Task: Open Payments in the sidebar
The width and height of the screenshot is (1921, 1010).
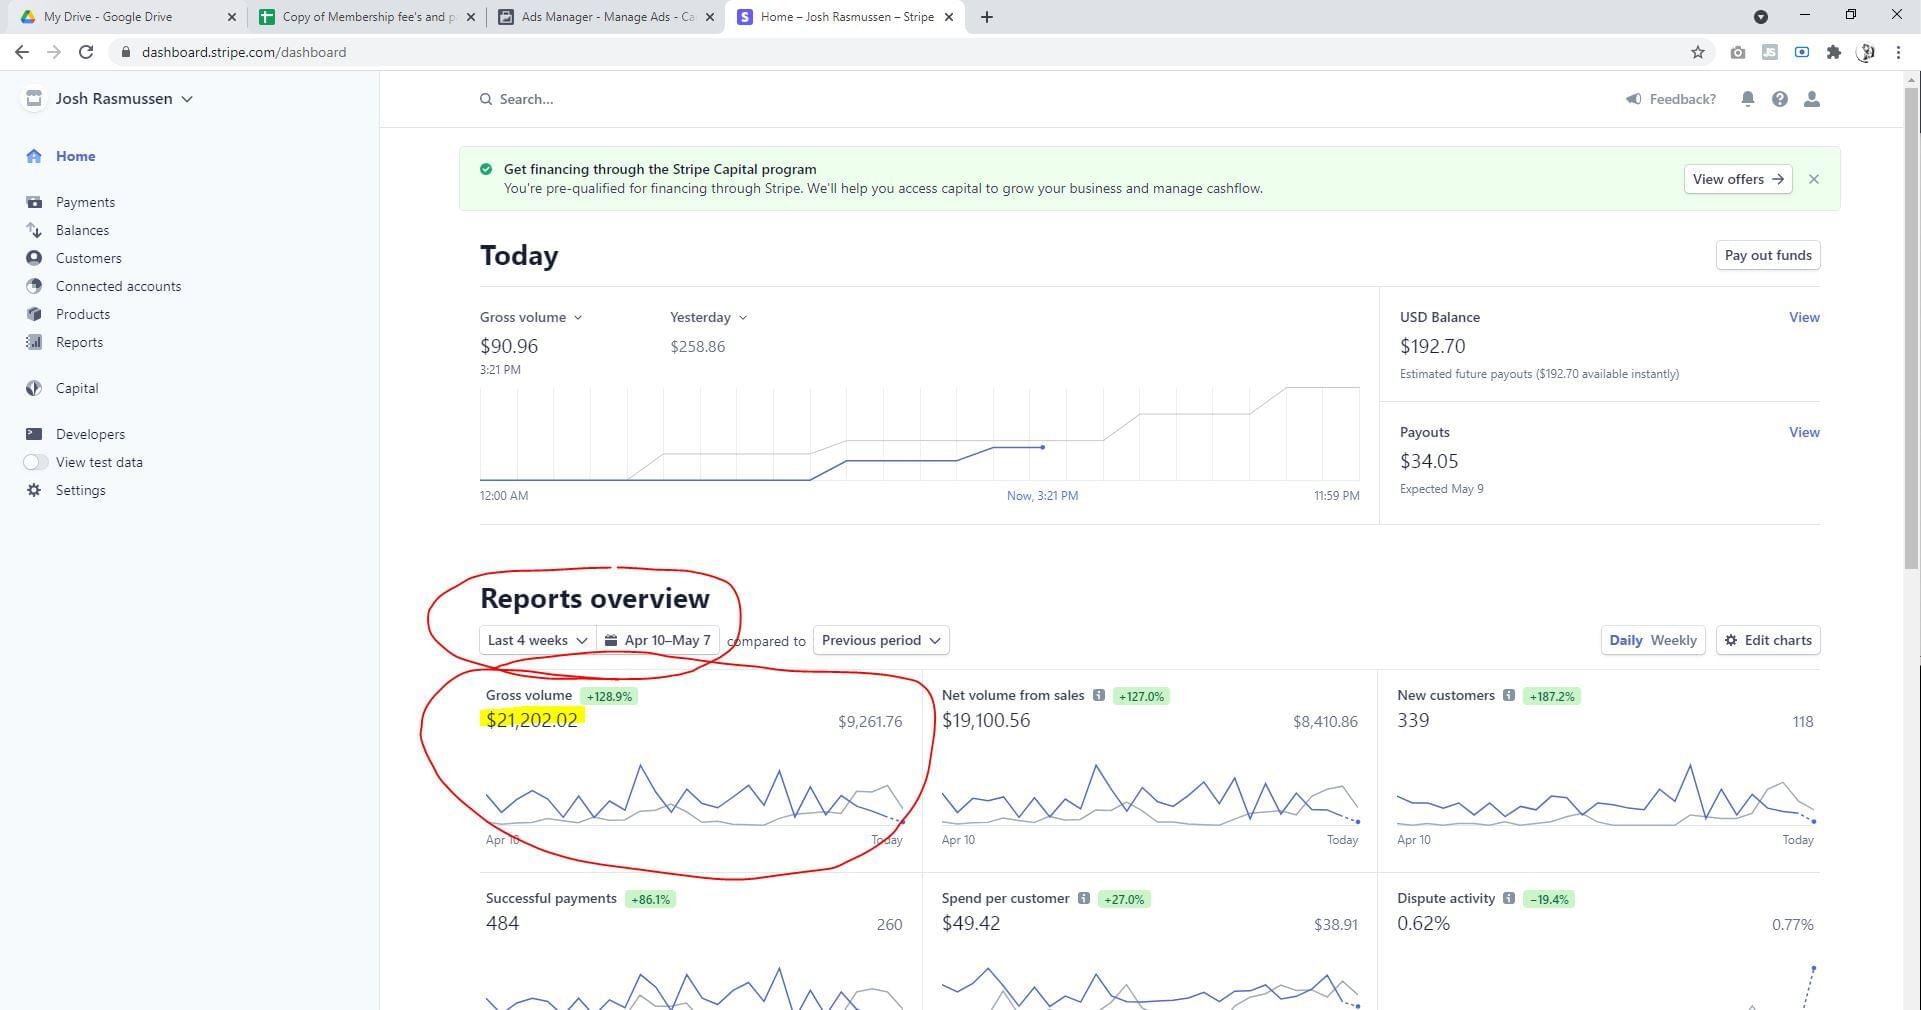Action: 85,202
